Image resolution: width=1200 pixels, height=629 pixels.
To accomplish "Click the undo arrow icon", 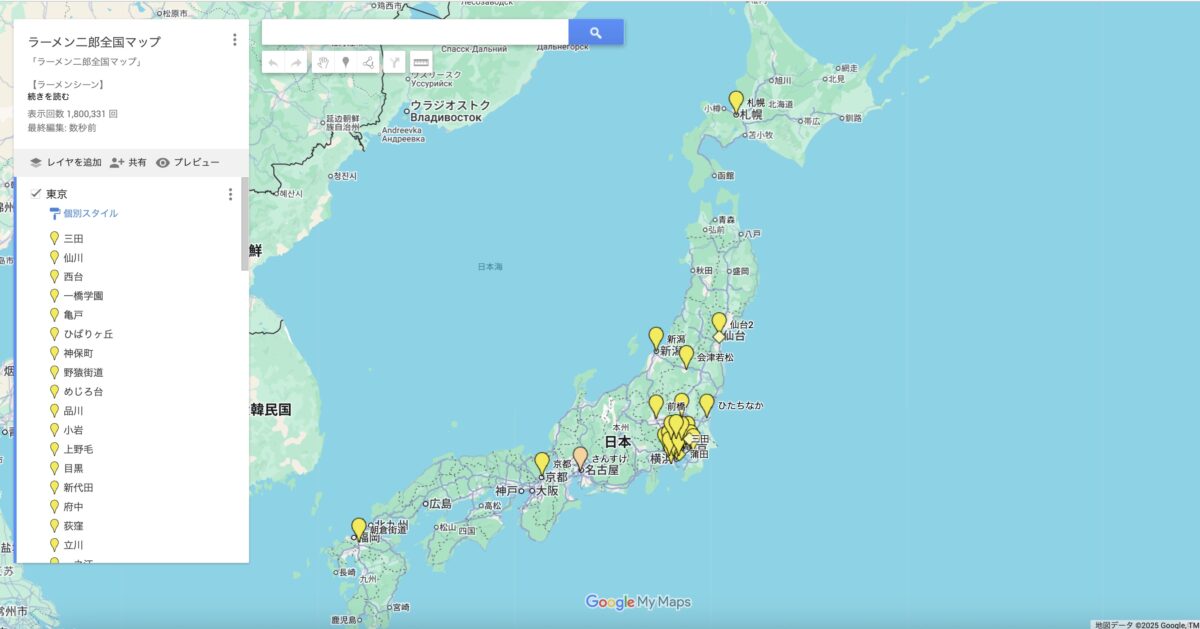I will [x=274, y=63].
